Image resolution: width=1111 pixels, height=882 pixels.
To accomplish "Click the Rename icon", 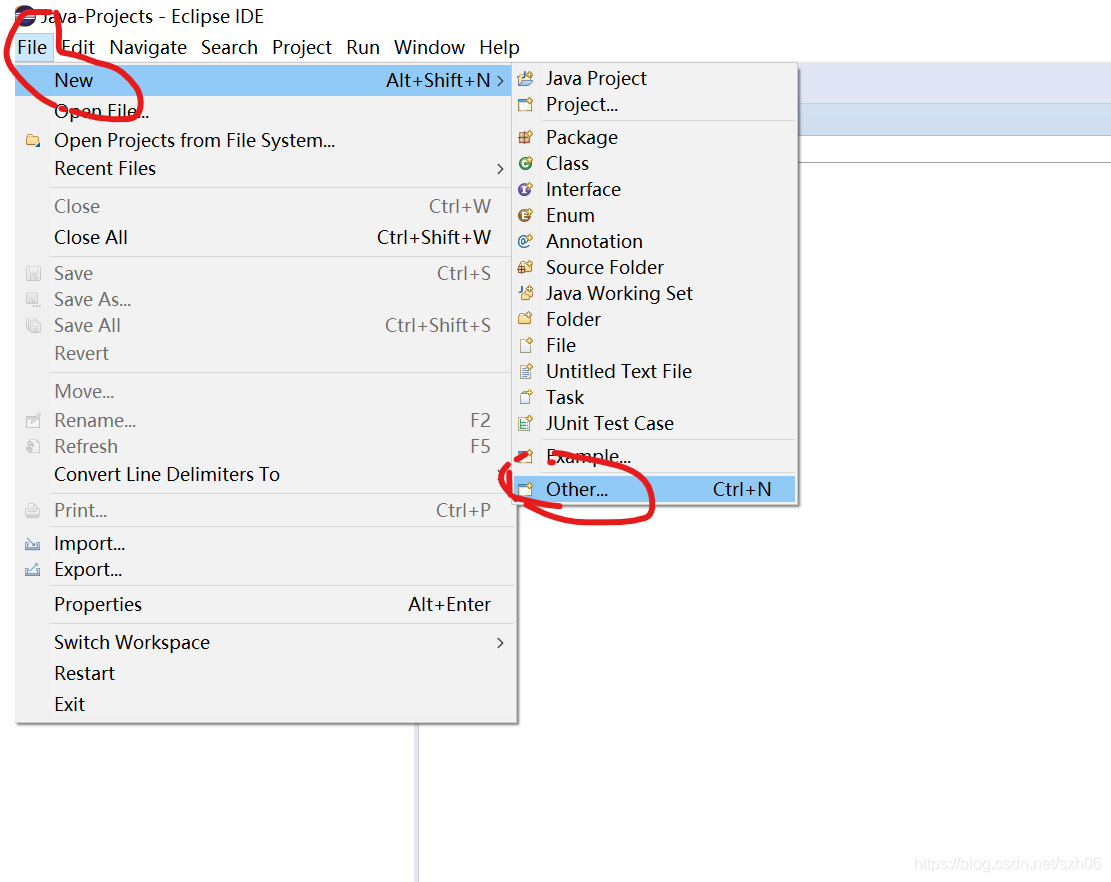I will (x=33, y=421).
